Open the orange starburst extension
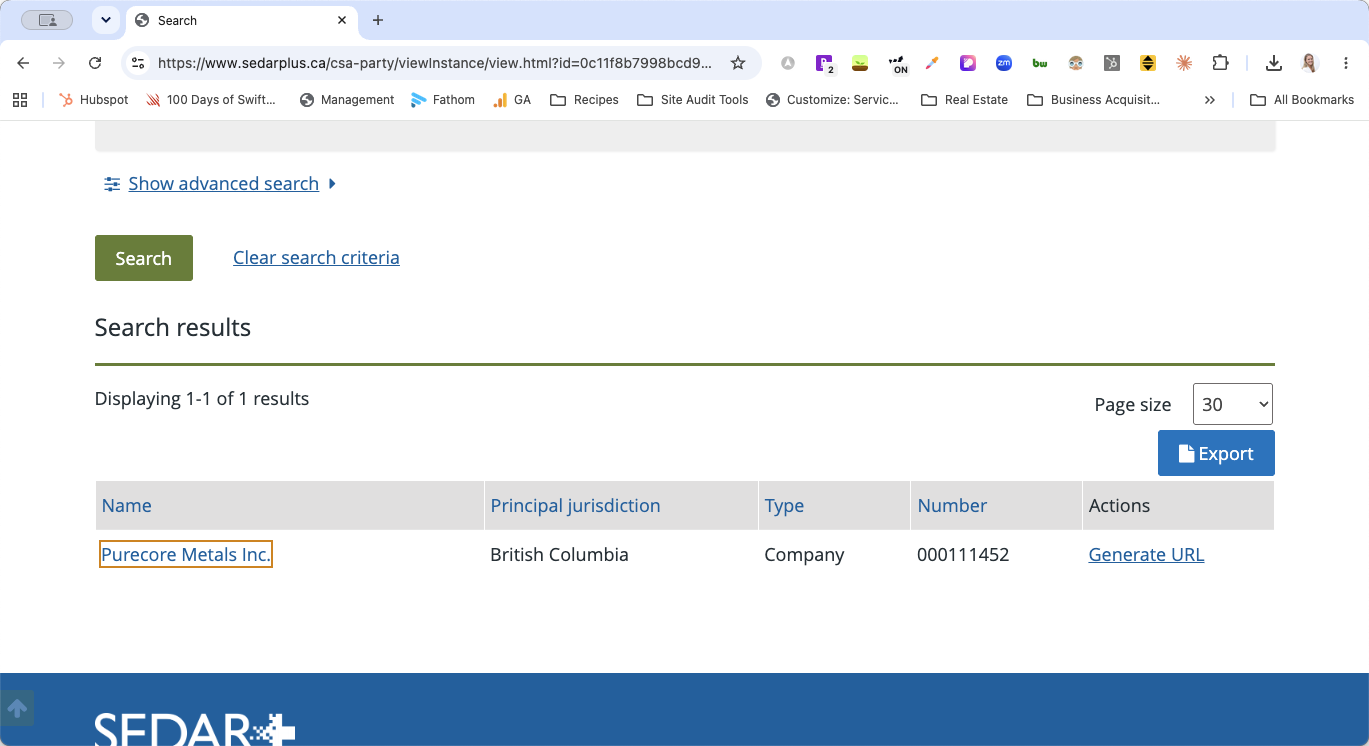 [x=1184, y=63]
